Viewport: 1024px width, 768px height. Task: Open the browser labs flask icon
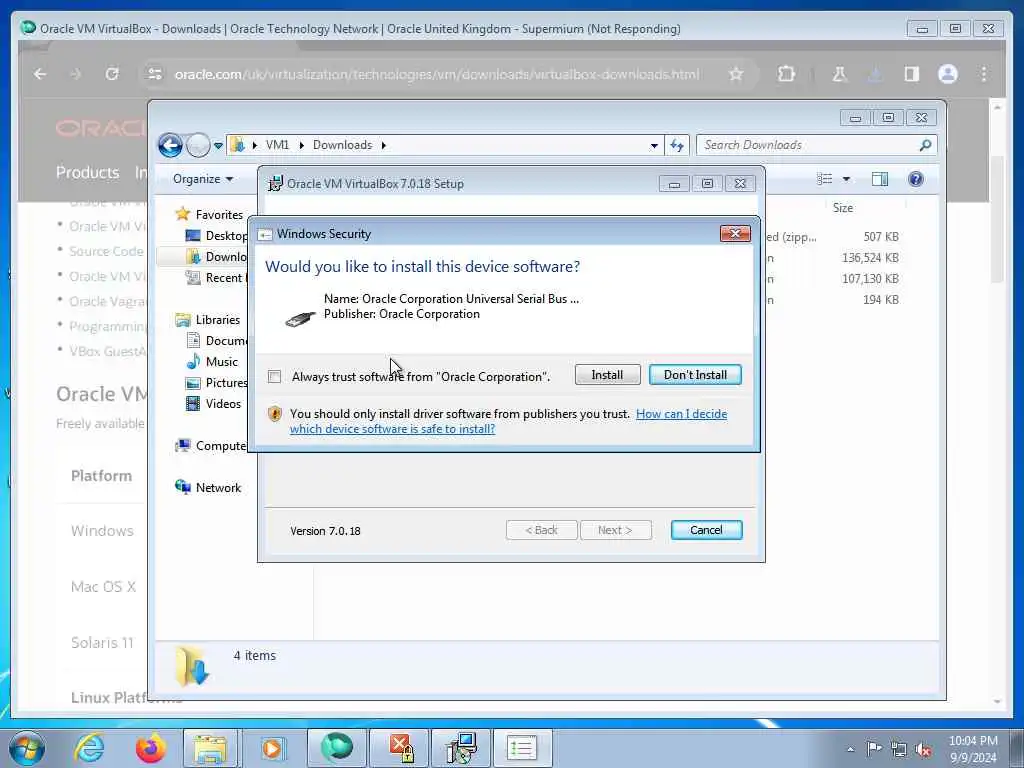click(x=839, y=74)
